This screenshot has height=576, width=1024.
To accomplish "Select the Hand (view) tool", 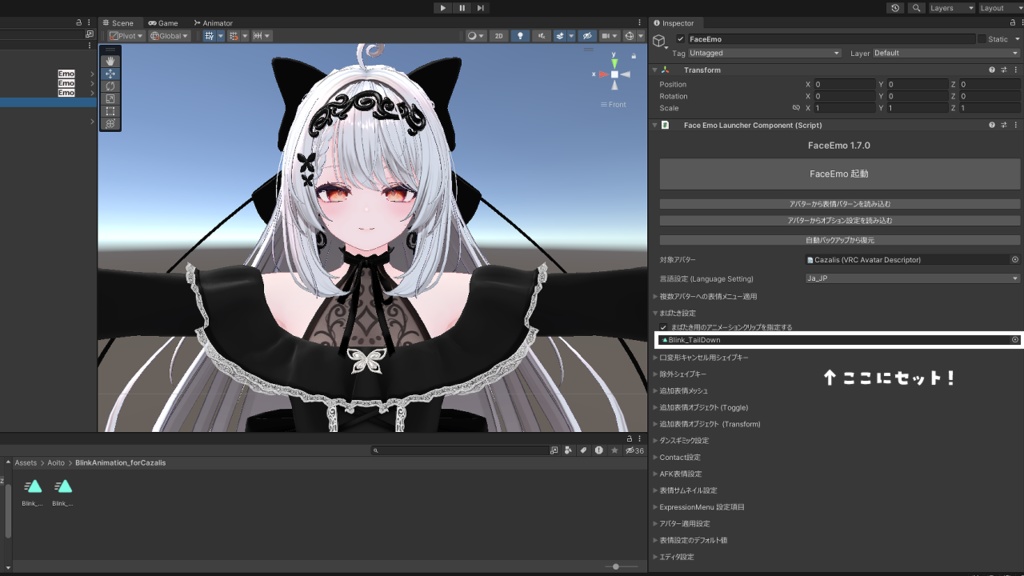I will (110, 61).
